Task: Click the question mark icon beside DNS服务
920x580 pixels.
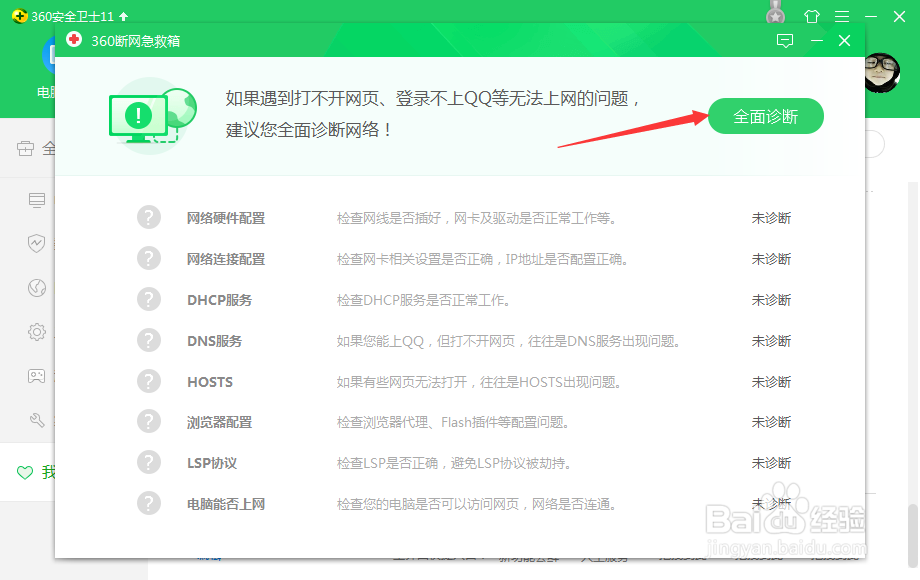Action: coord(149,340)
